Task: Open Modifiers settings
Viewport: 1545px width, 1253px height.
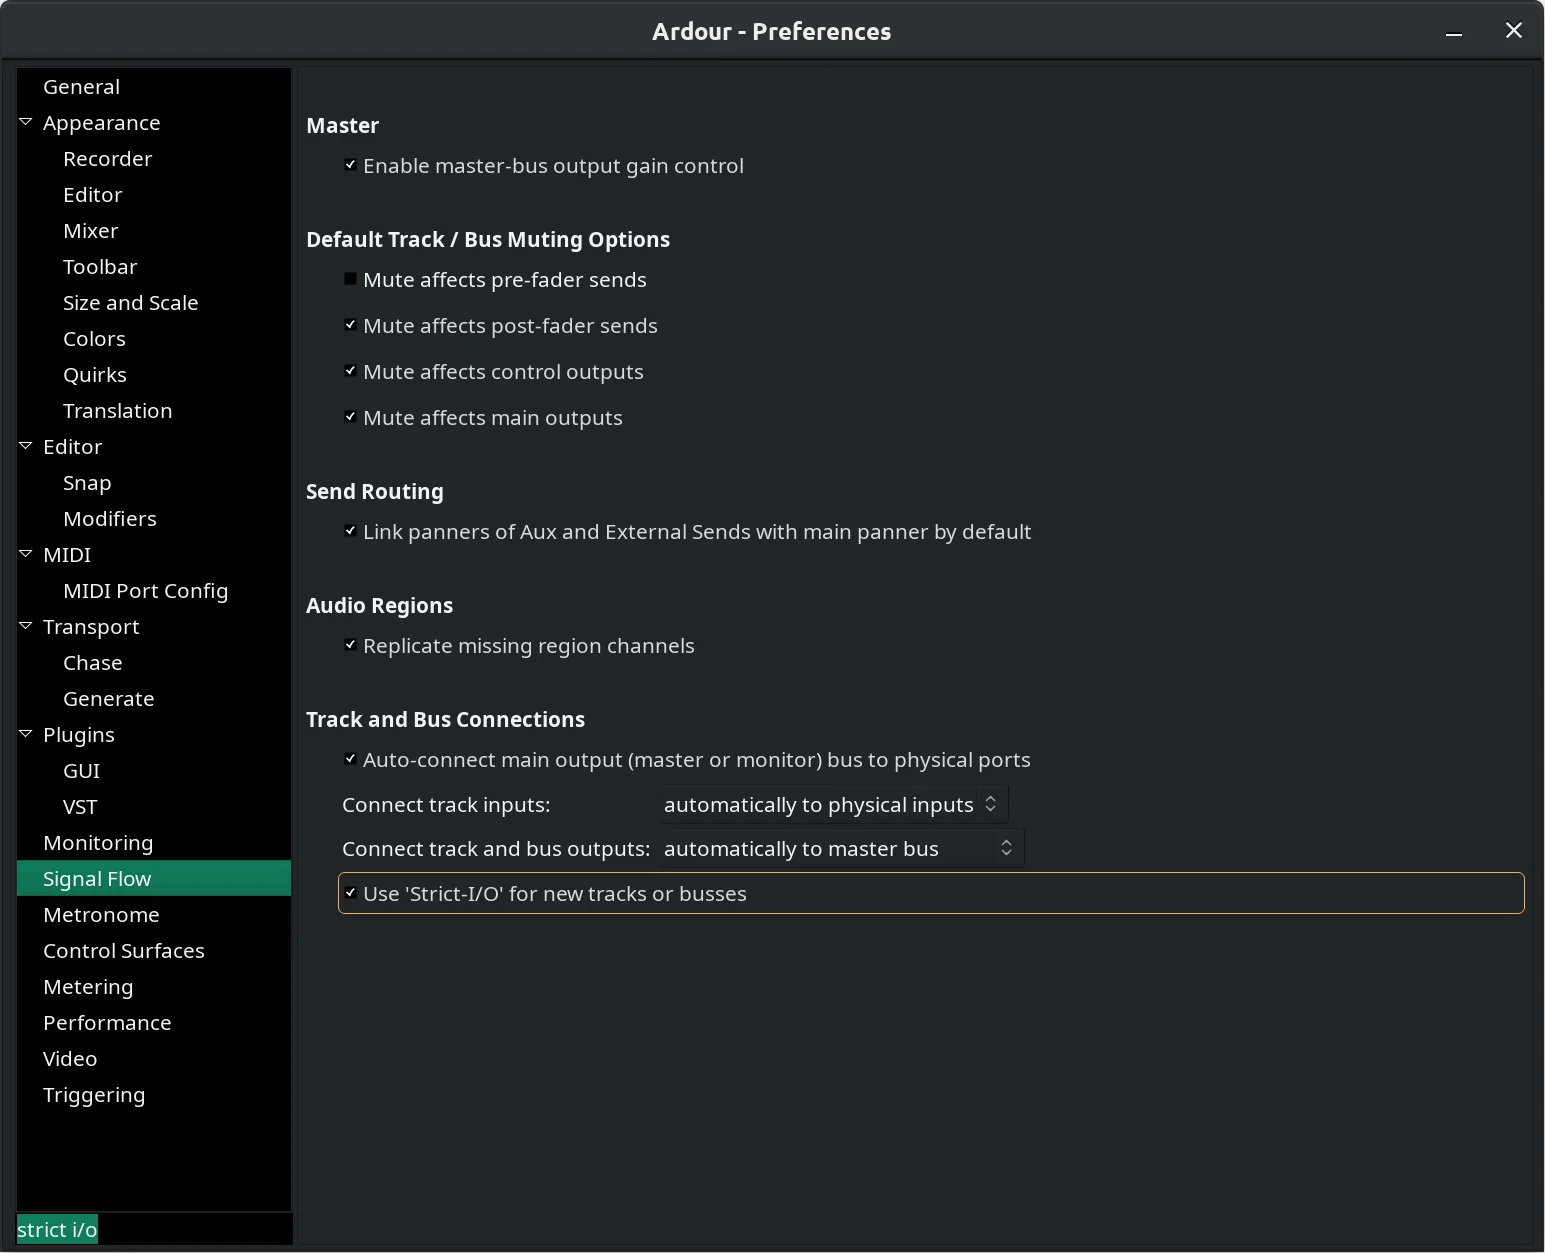Action: 109,519
